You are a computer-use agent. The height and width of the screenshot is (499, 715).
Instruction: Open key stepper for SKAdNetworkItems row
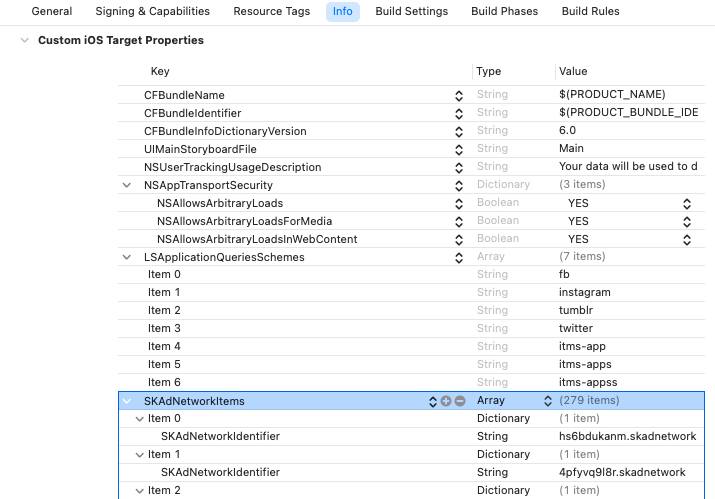tap(433, 401)
